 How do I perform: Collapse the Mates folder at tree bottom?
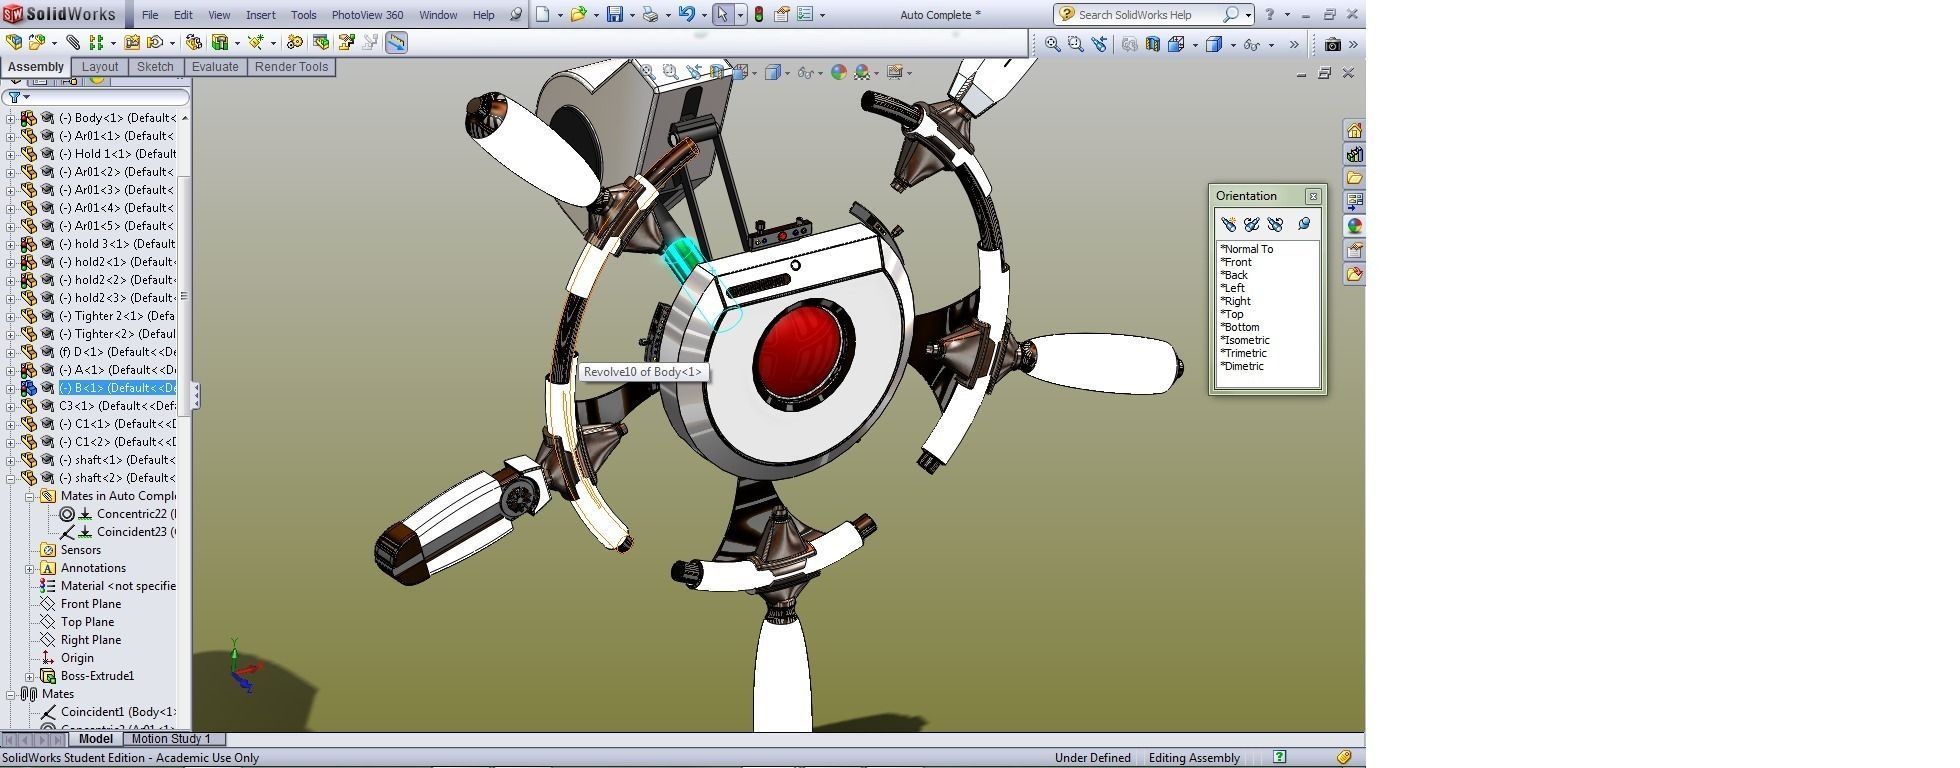(11, 694)
